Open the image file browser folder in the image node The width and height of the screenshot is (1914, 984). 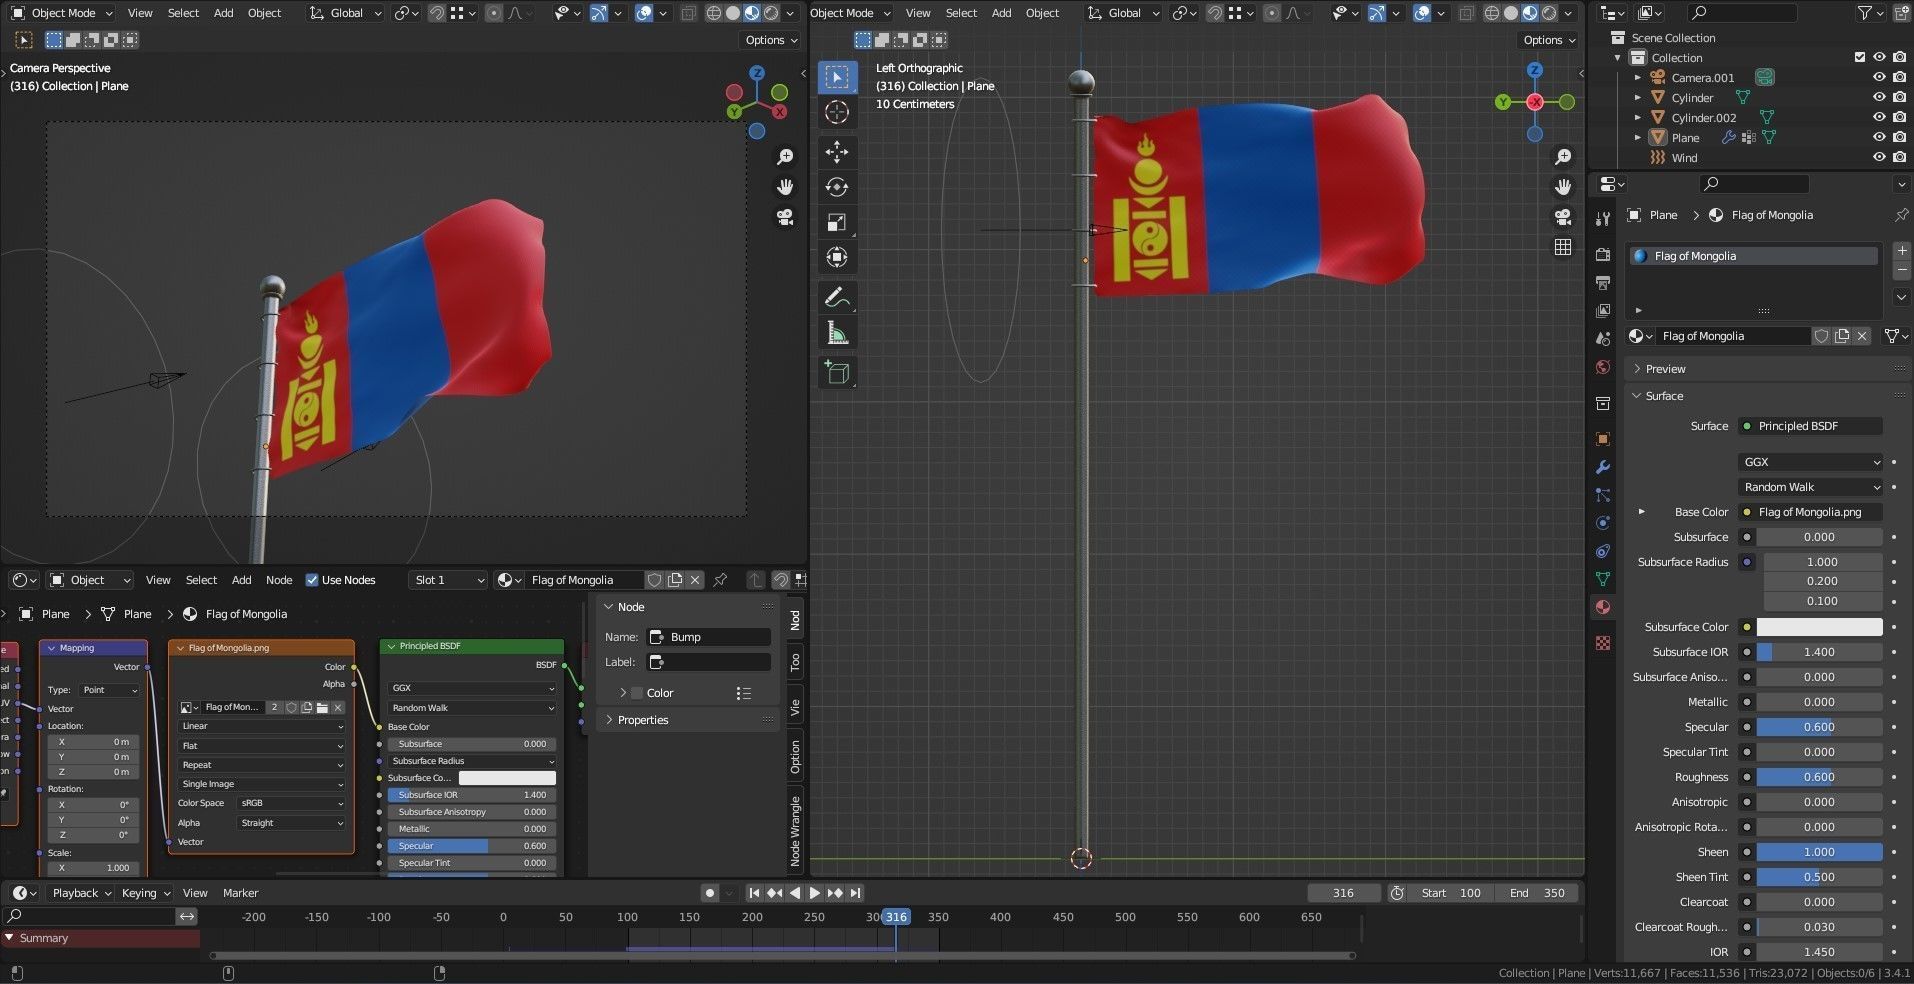(x=322, y=707)
